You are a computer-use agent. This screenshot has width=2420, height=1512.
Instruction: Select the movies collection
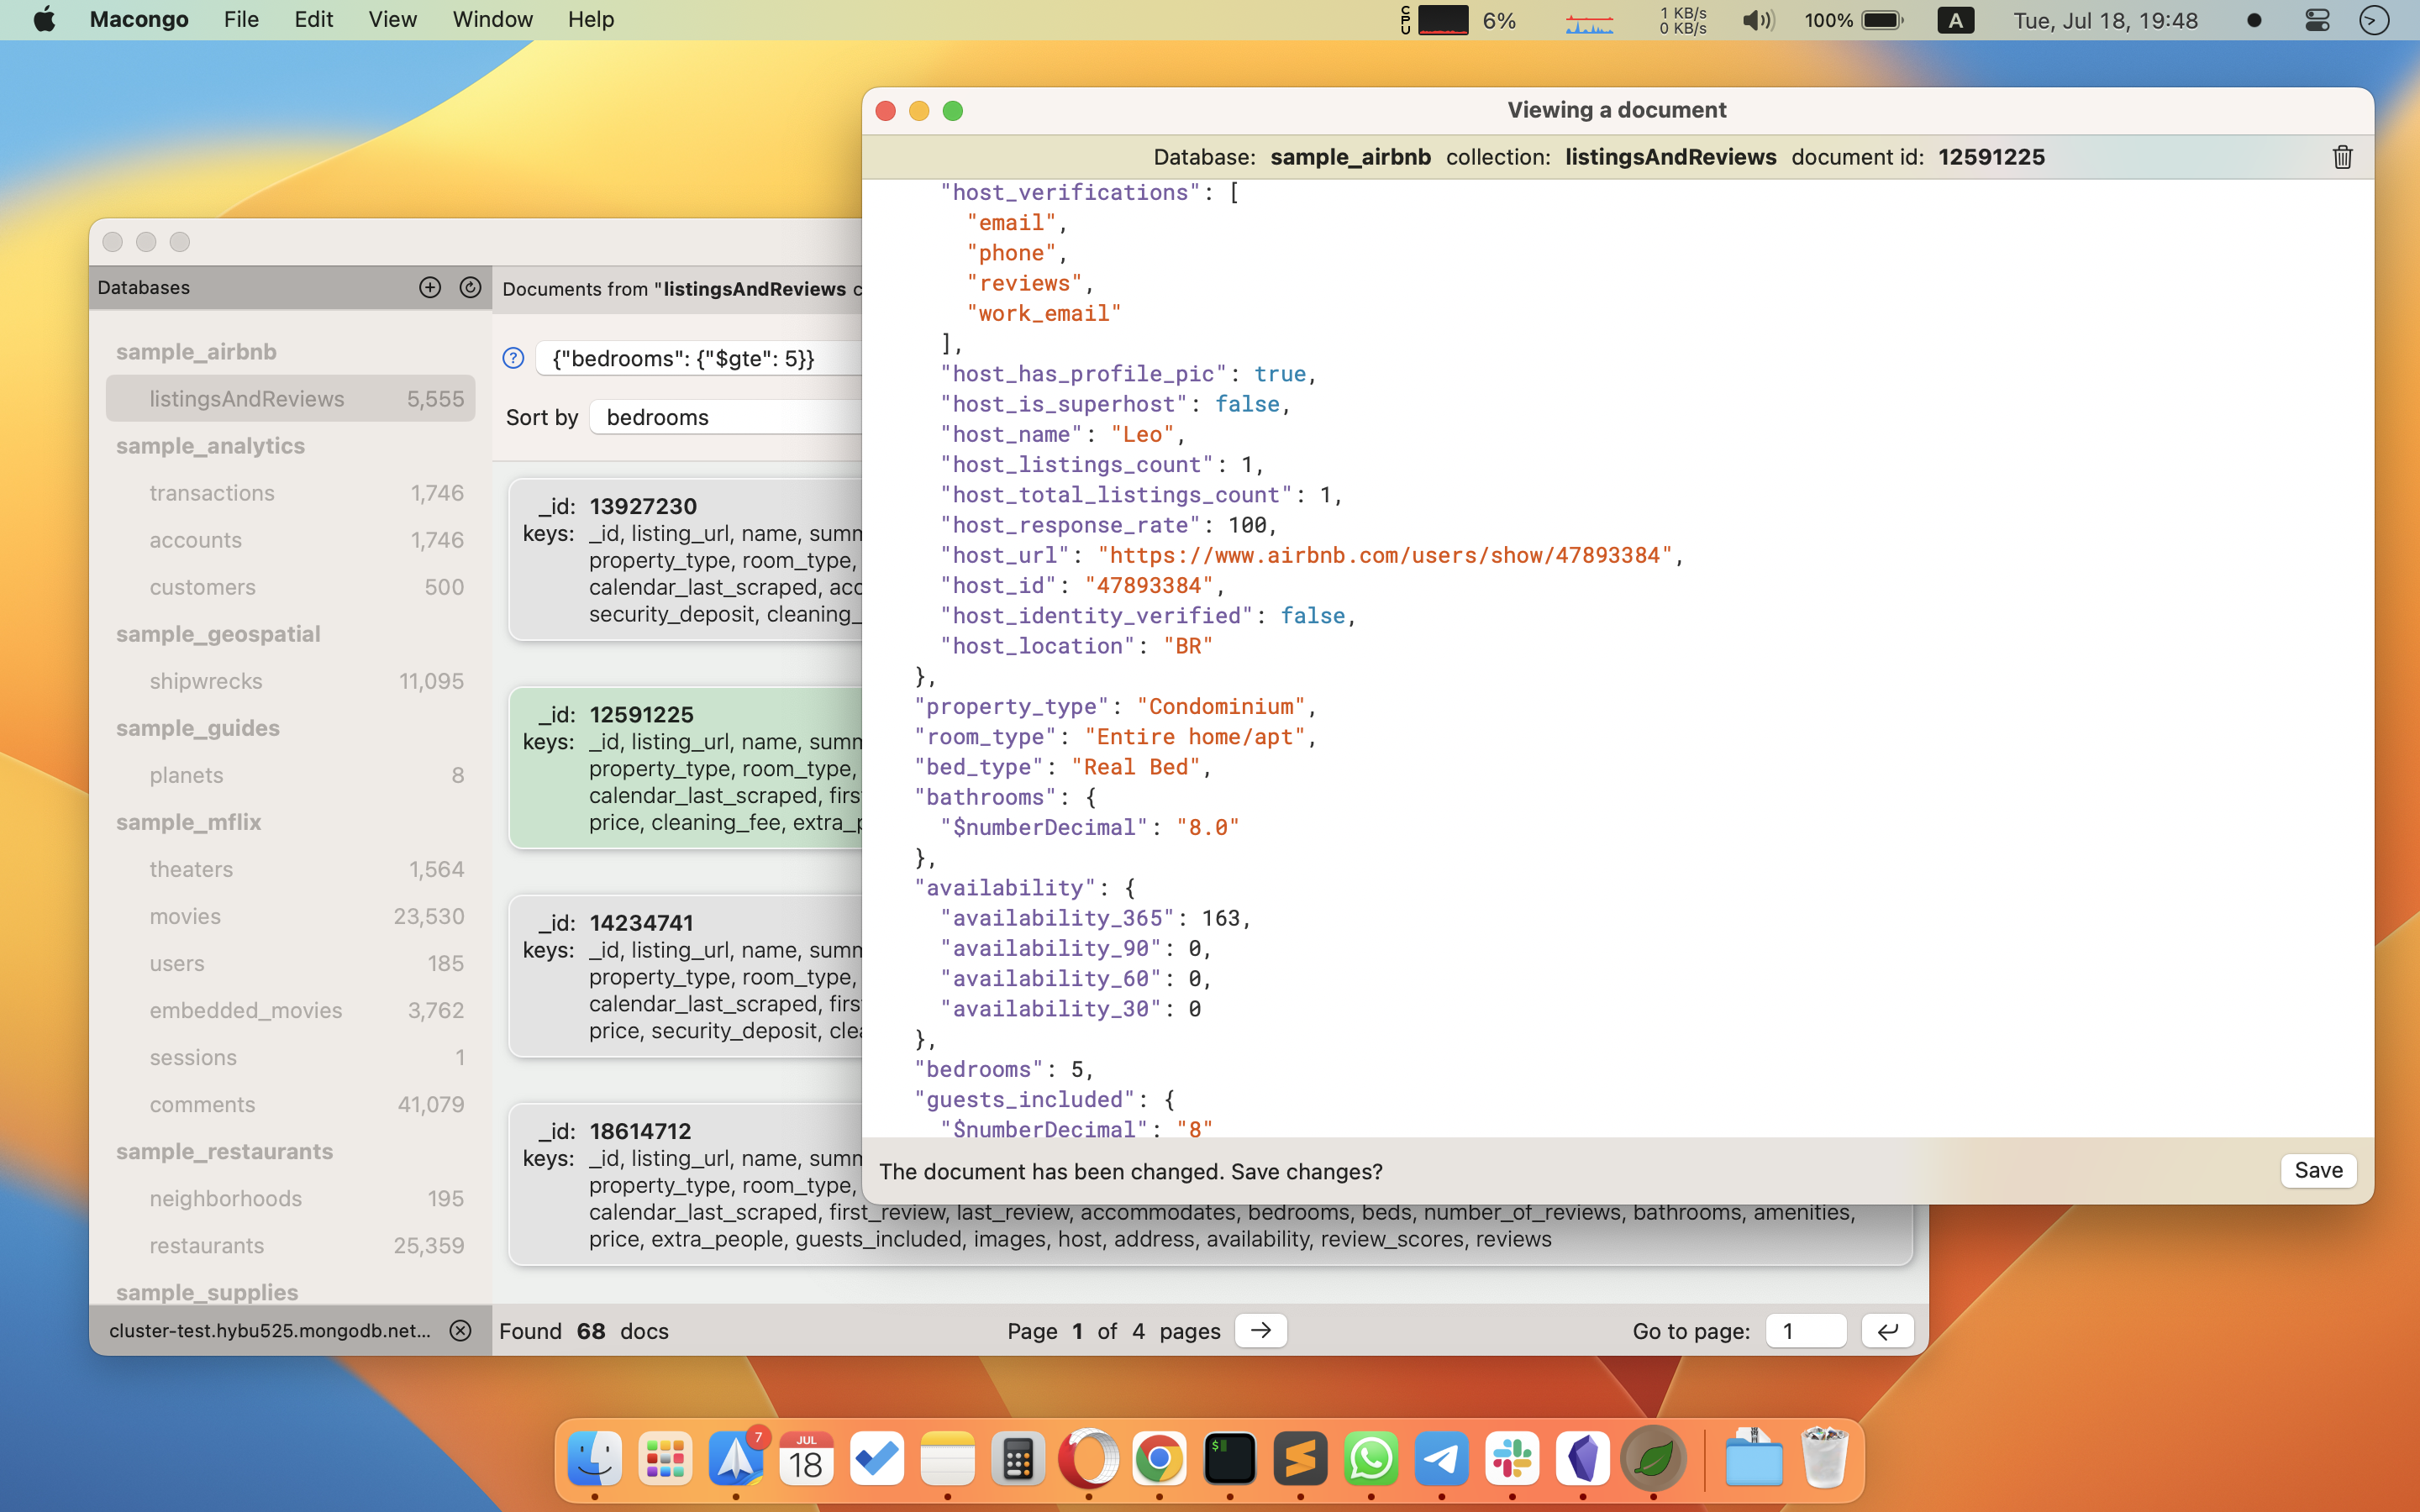(x=186, y=916)
